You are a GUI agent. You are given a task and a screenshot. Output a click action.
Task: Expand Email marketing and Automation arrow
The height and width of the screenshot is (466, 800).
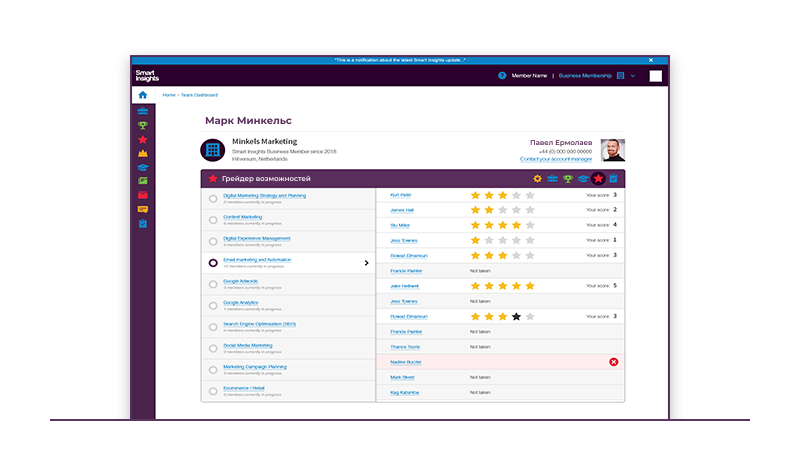[x=366, y=263]
